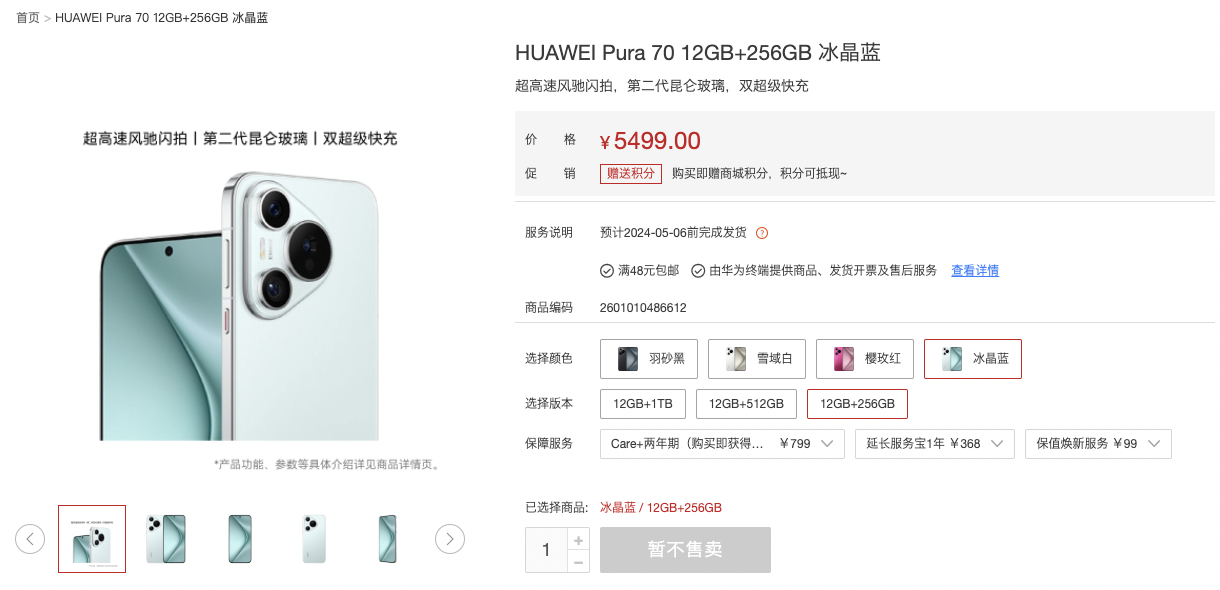The width and height of the screenshot is (1220, 590).
Task: Go to 首页 in the breadcrumb
Action: coord(28,18)
